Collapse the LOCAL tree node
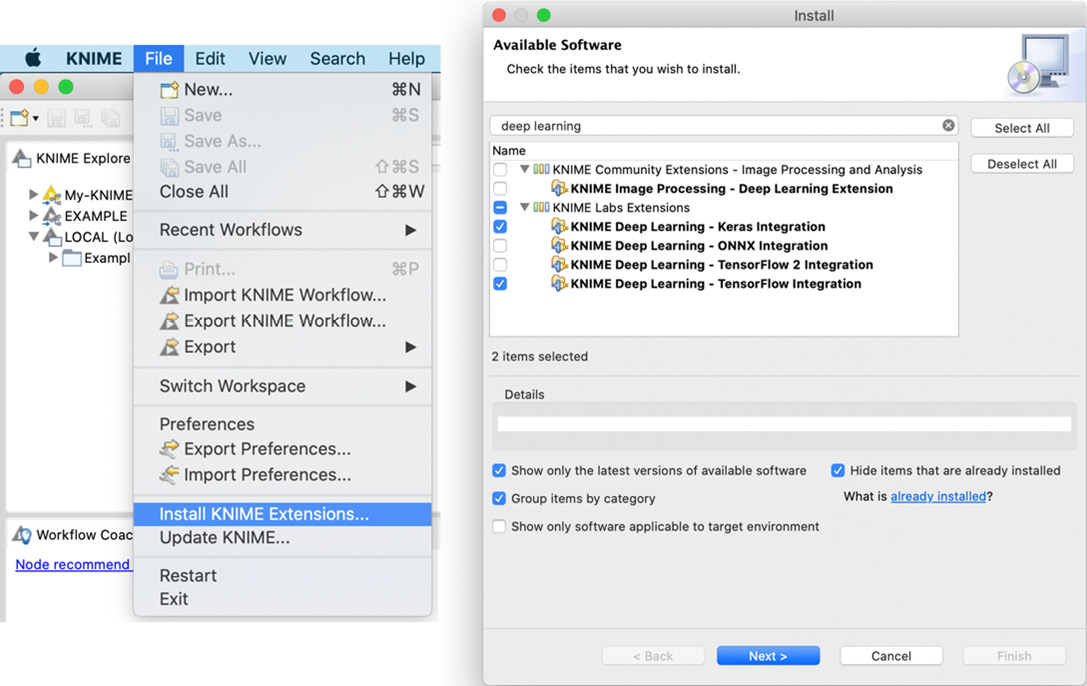This screenshot has height=686, width=1087. (33, 236)
